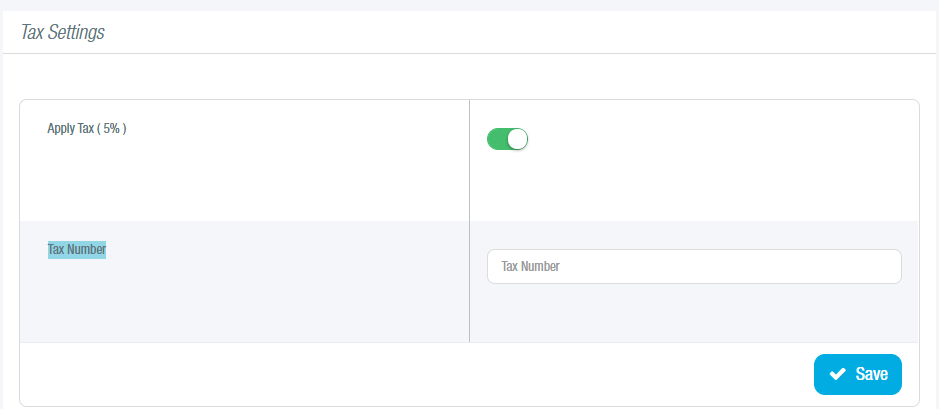Click the white knob of the Apply Tax switch

coord(517,140)
